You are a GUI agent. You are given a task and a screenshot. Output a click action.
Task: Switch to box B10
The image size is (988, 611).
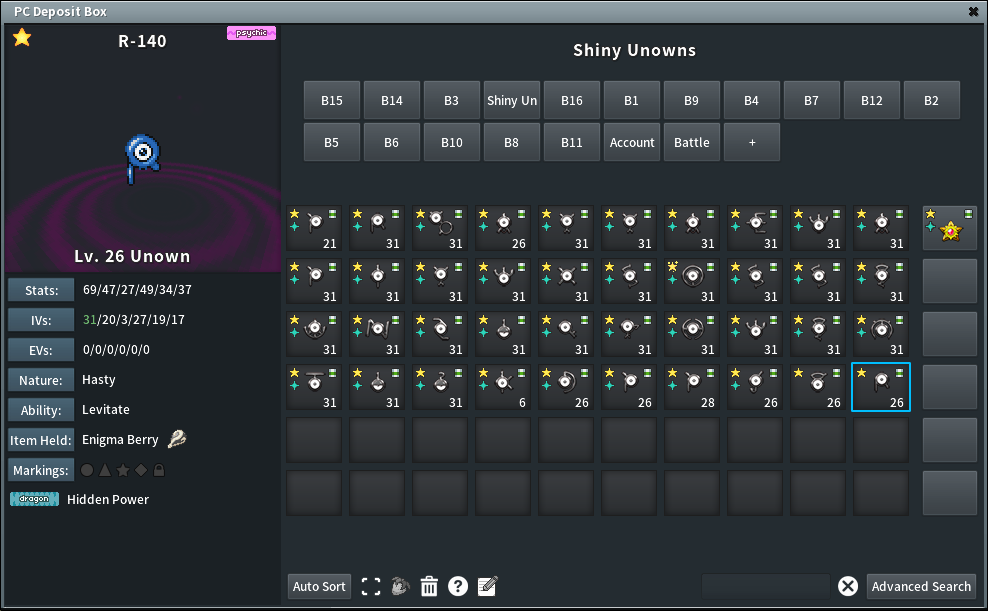pyautogui.click(x=452, y=142)
